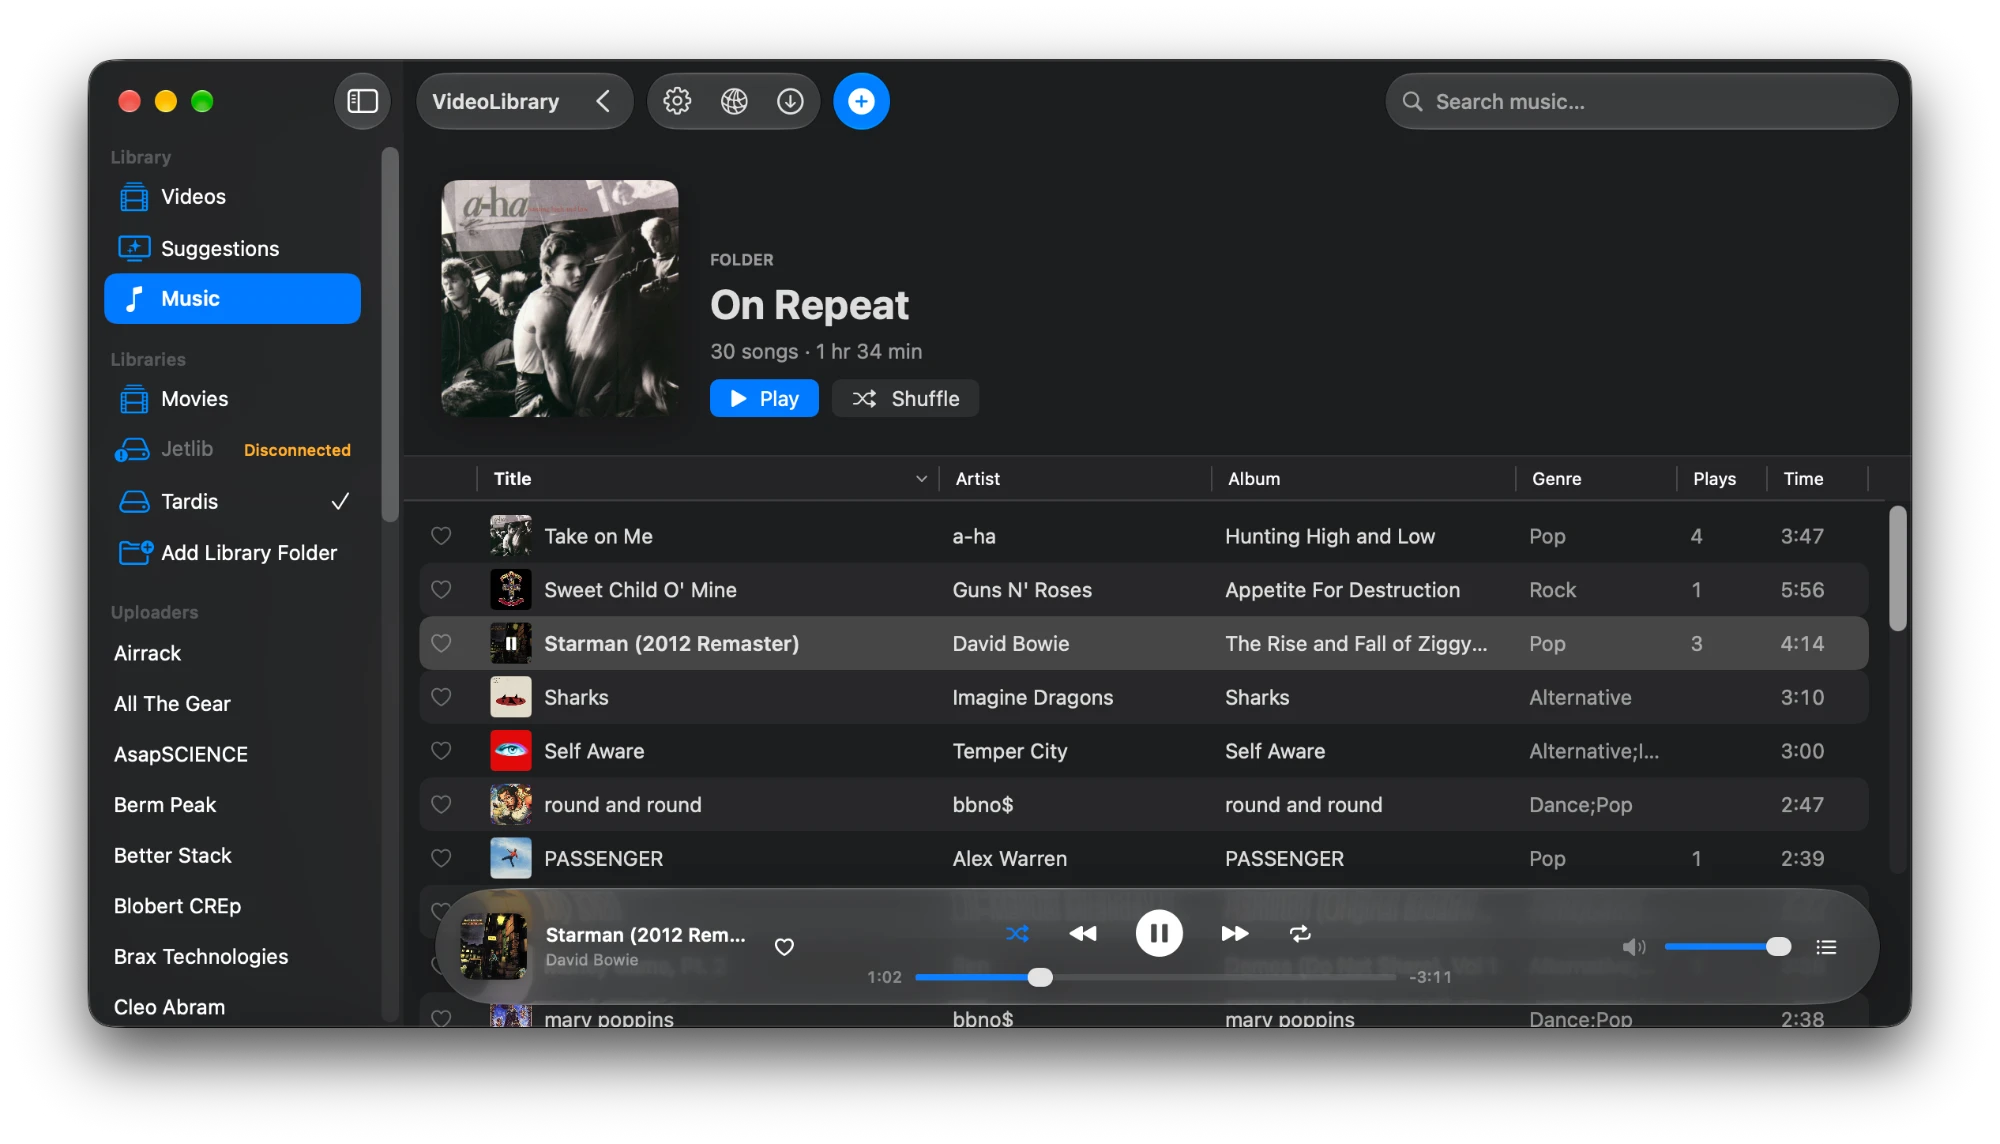Select the a-ha artist cell
Viewport: 2000px width, 1144px height.
click(x=974, y=536)
